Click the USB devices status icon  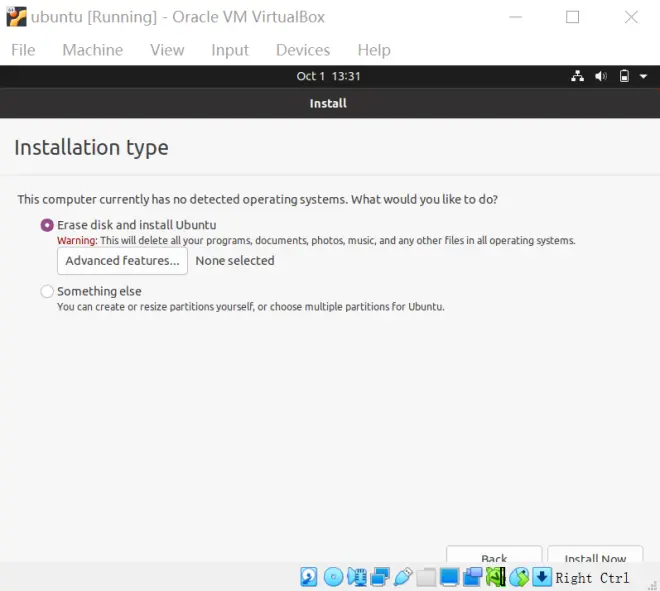tap(403, 577)
